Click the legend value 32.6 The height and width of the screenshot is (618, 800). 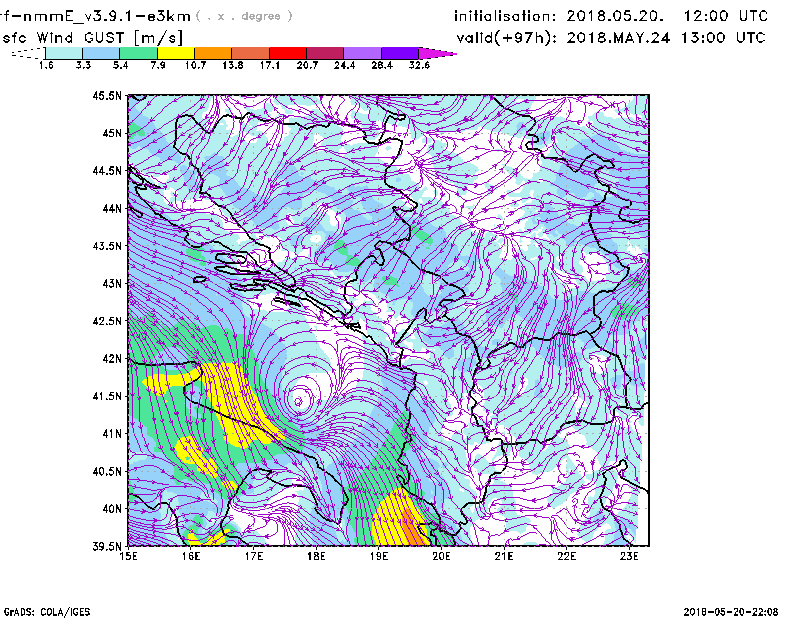click(419, 65)
